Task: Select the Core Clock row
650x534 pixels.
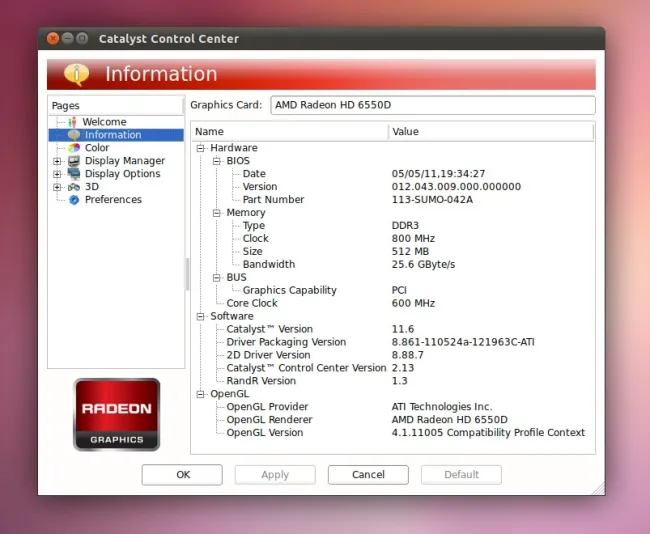Action: [393, 303]
